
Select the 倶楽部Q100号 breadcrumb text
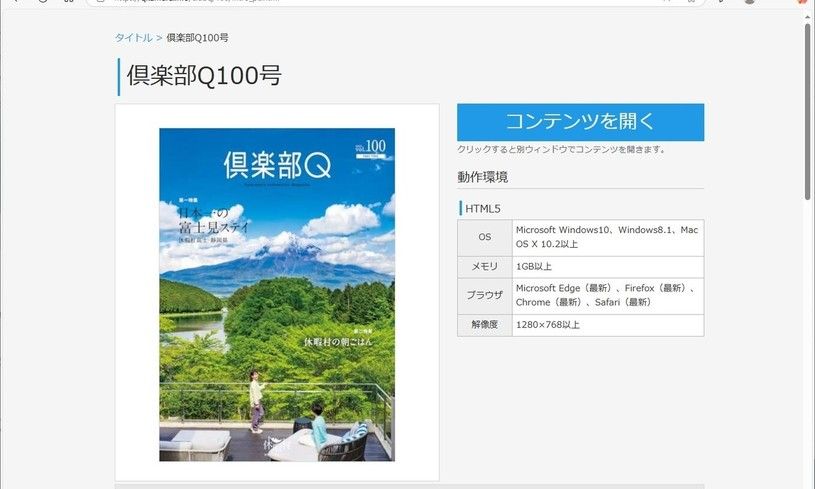(198, 38)
